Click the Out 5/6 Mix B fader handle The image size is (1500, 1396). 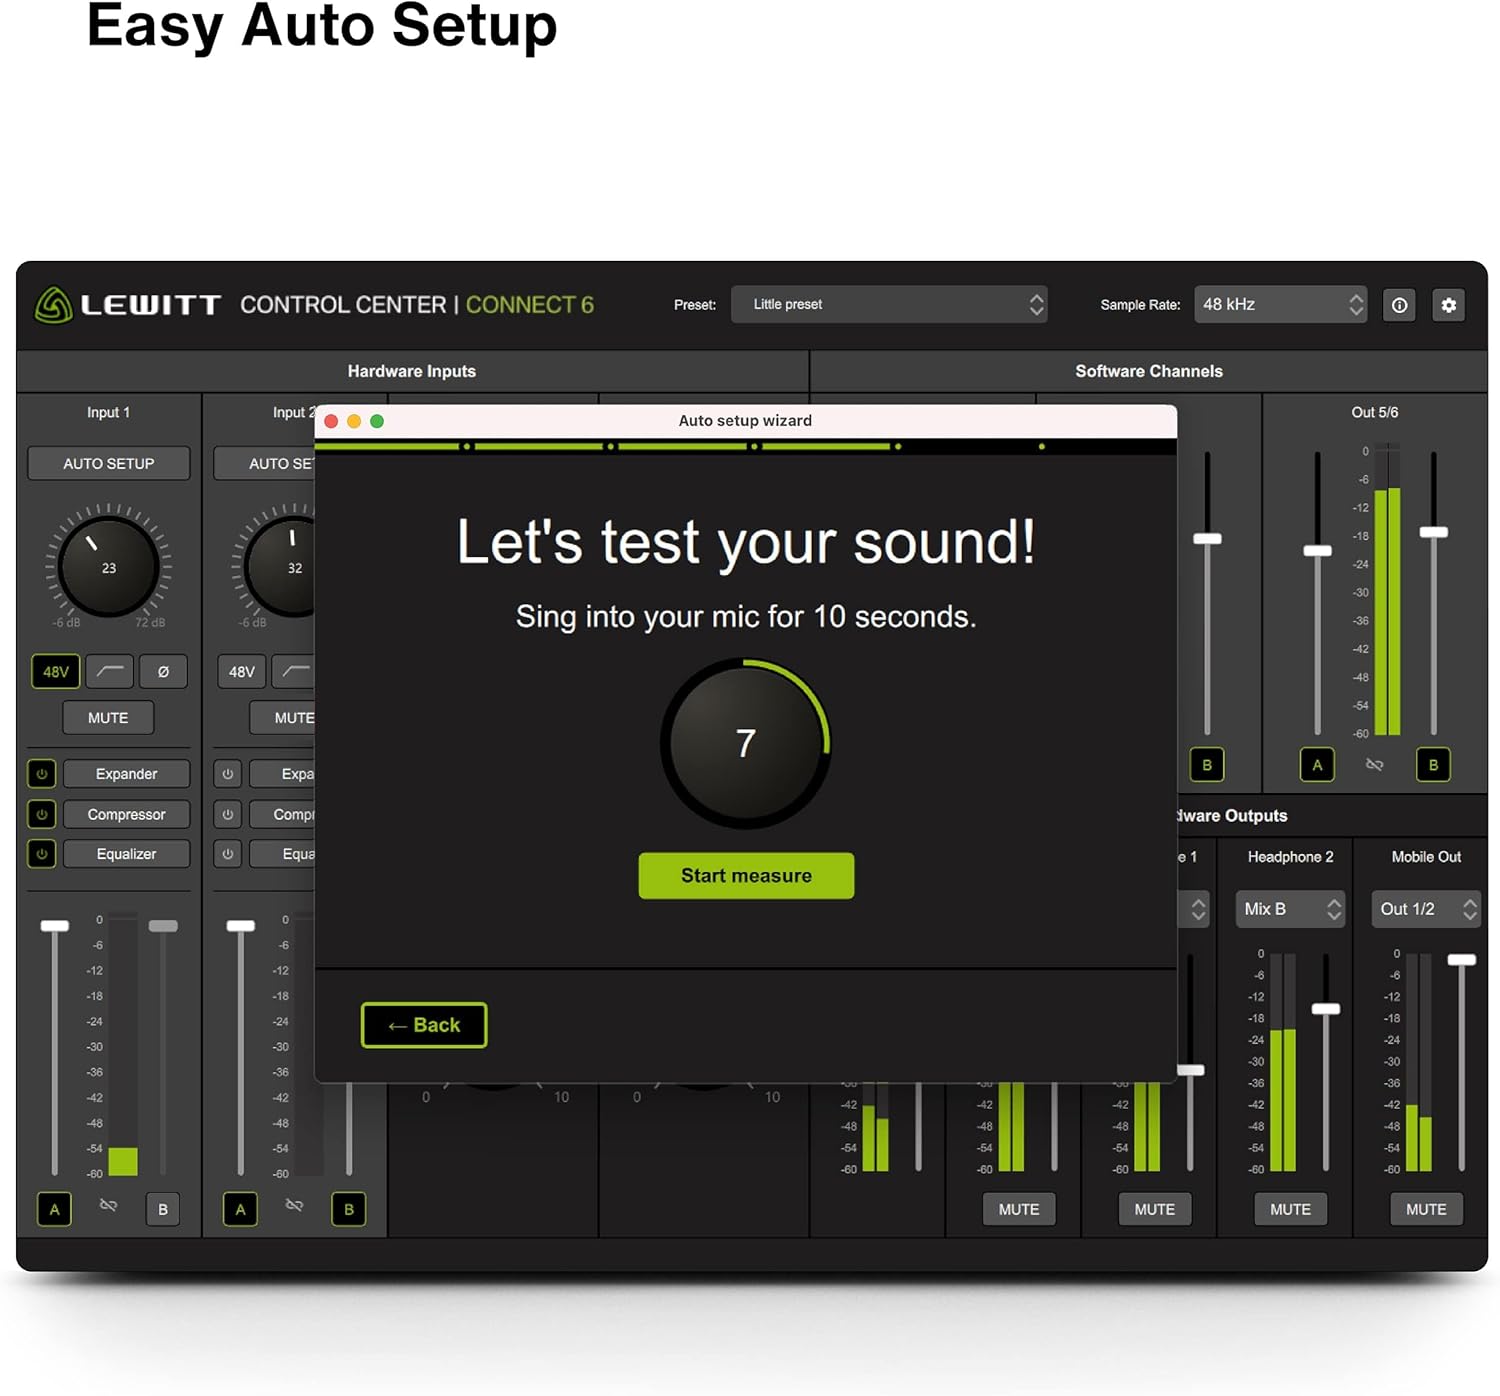(x=1433, y=532)
